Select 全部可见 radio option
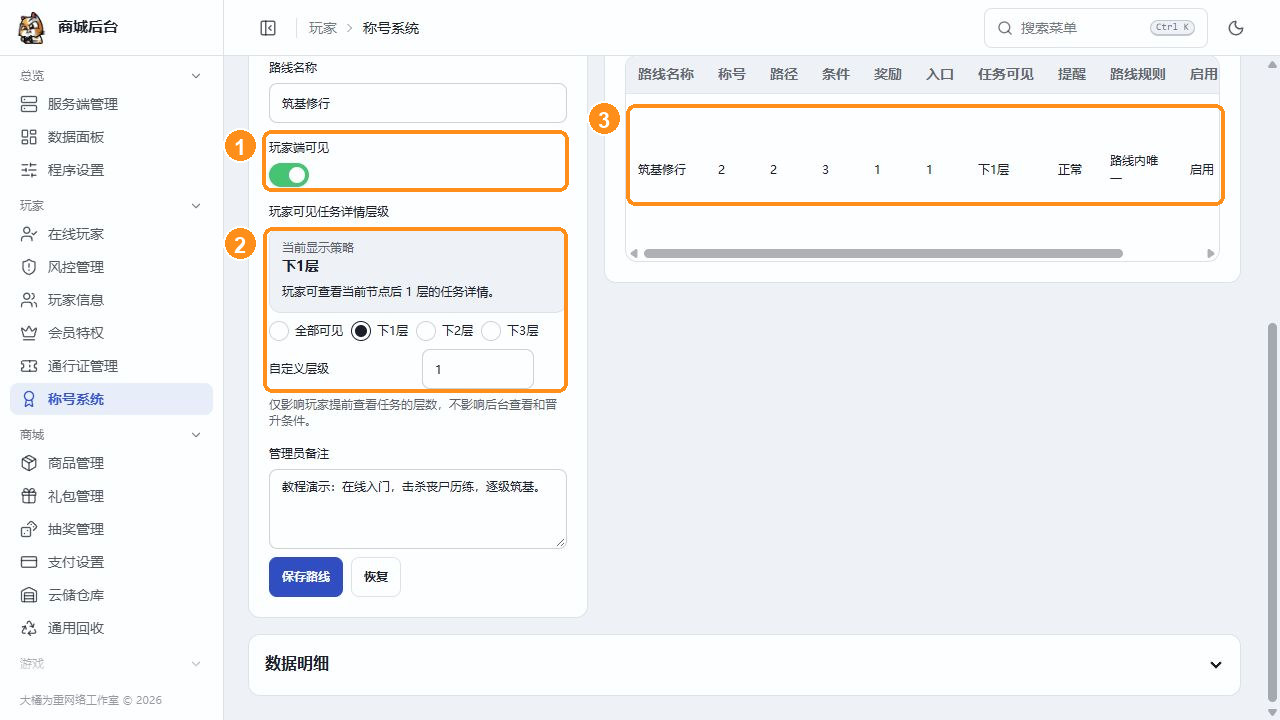1280x720 pixels. click(x=280, y=330)
